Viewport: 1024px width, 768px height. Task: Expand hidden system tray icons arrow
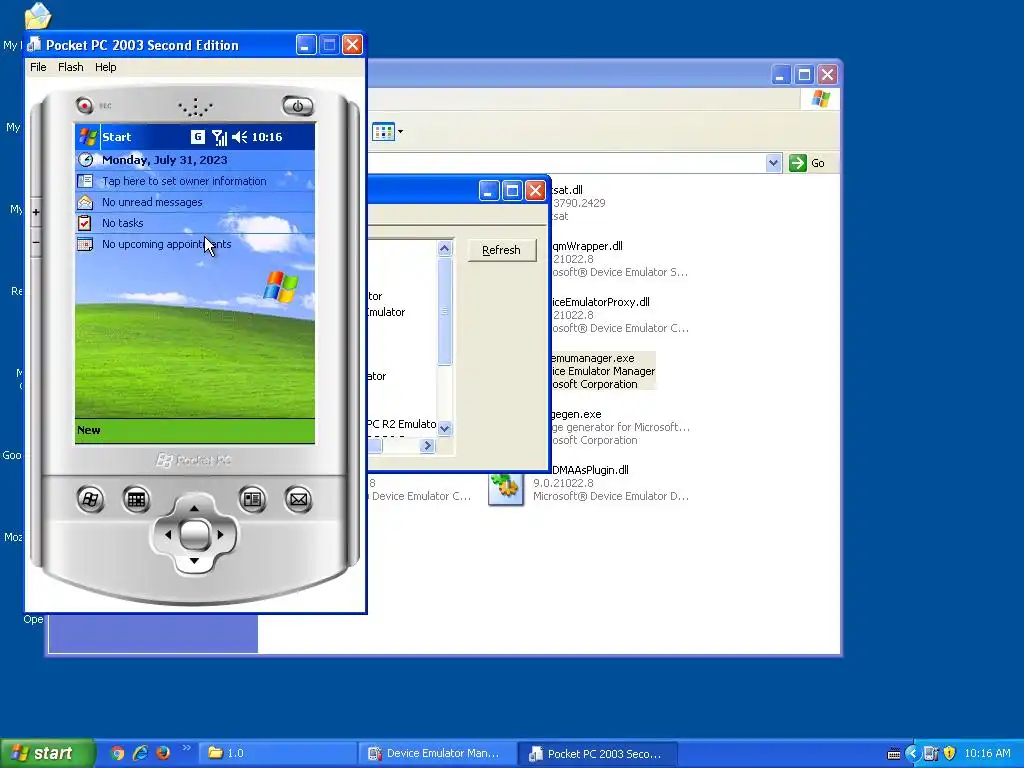[x=912, y=753]
